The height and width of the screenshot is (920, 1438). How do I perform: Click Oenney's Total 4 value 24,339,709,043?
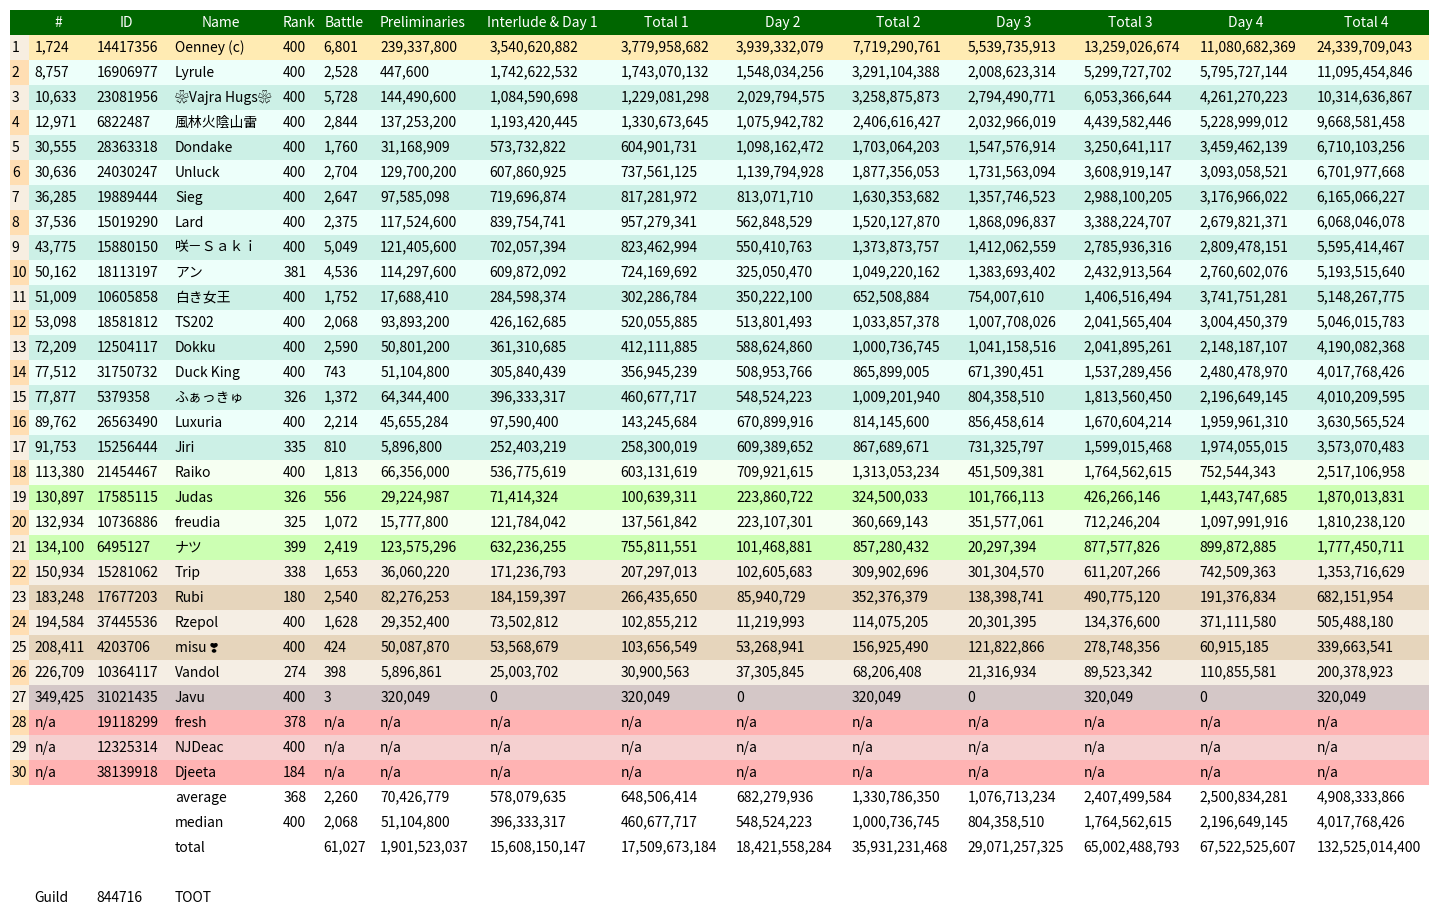(x=1364, y=47)
